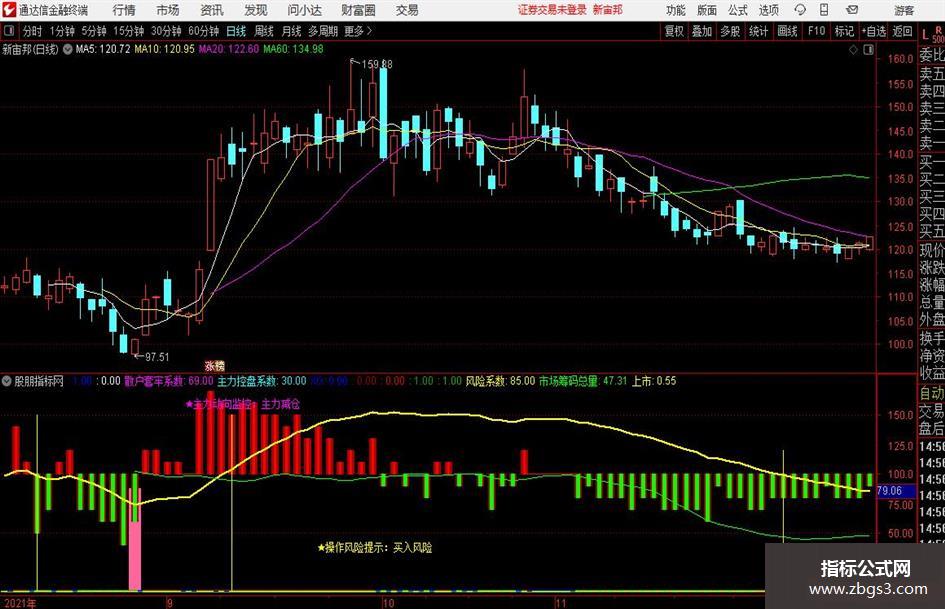Open the 问小达 menu
Viewport: 945px width, 609px height.
tap(304, 10)
